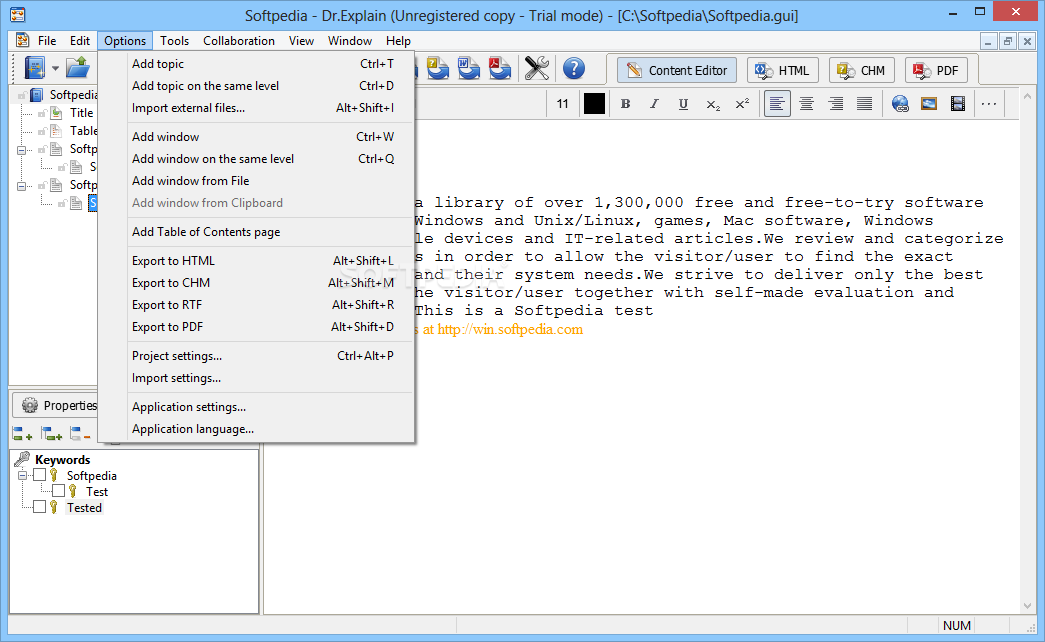Click the more options ellipsis icon
Viewport: 1045px width, 642px height.
click(989, 103)
